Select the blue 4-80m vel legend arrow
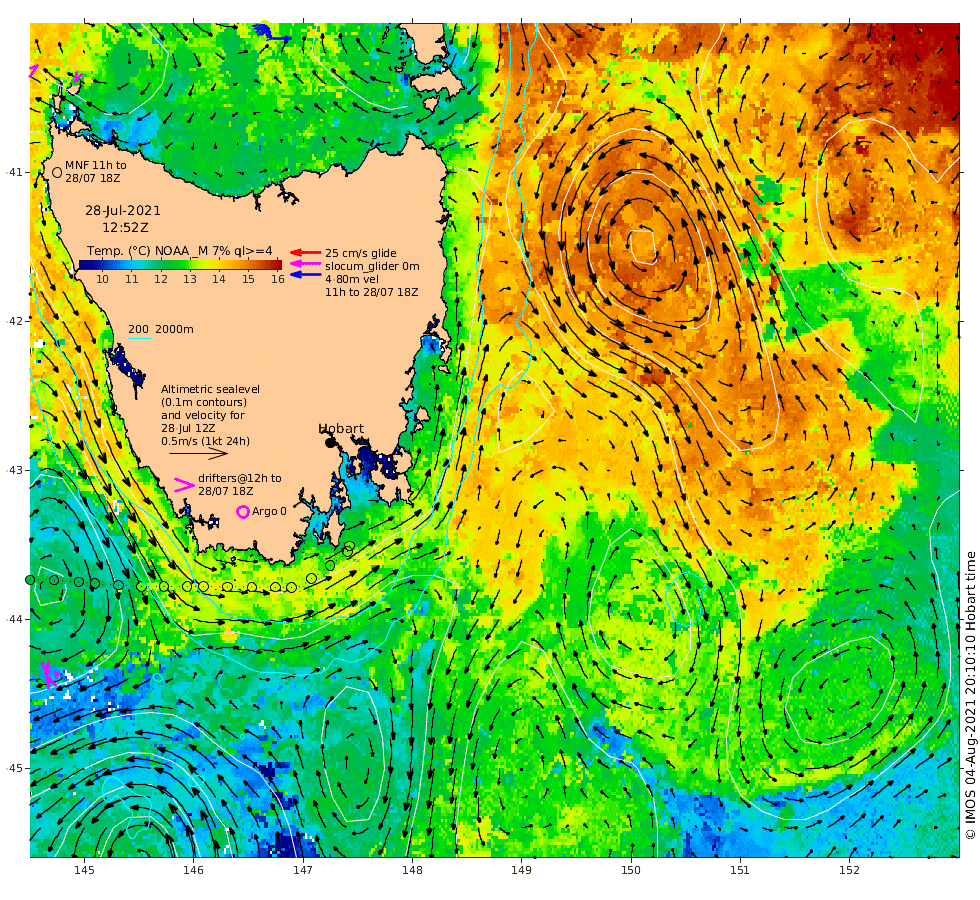 (x=306, y=274)
